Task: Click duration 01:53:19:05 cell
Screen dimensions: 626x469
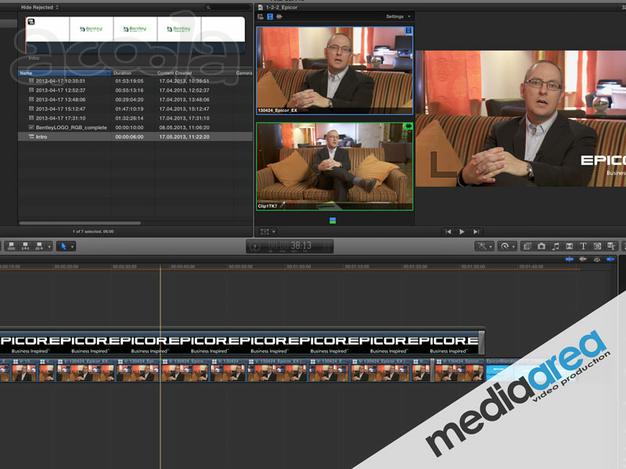Action: (x=129, y=81)
